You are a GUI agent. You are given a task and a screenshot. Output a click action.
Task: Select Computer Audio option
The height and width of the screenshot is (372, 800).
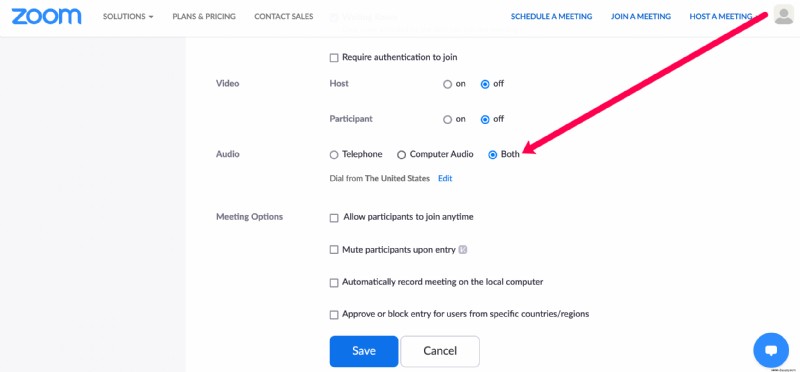point(402,155)
